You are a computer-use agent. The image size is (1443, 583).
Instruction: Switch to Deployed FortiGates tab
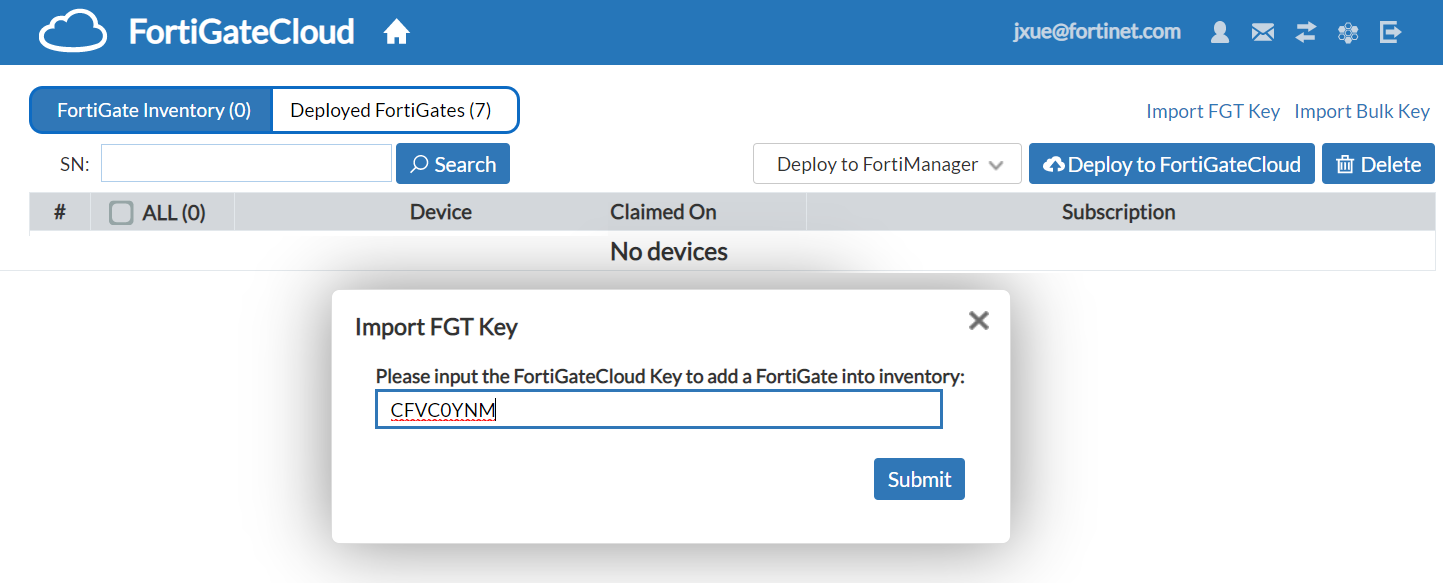[x=391, y=110]
